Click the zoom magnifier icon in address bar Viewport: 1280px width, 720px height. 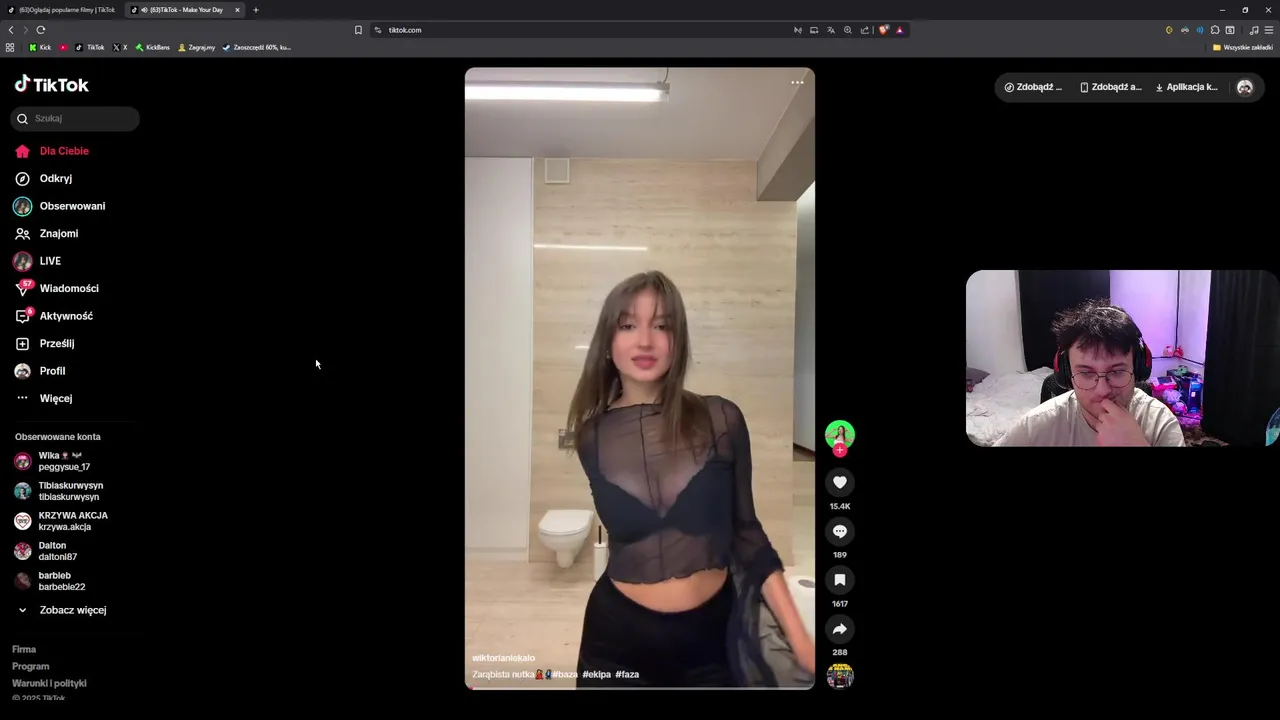(847, 30)
